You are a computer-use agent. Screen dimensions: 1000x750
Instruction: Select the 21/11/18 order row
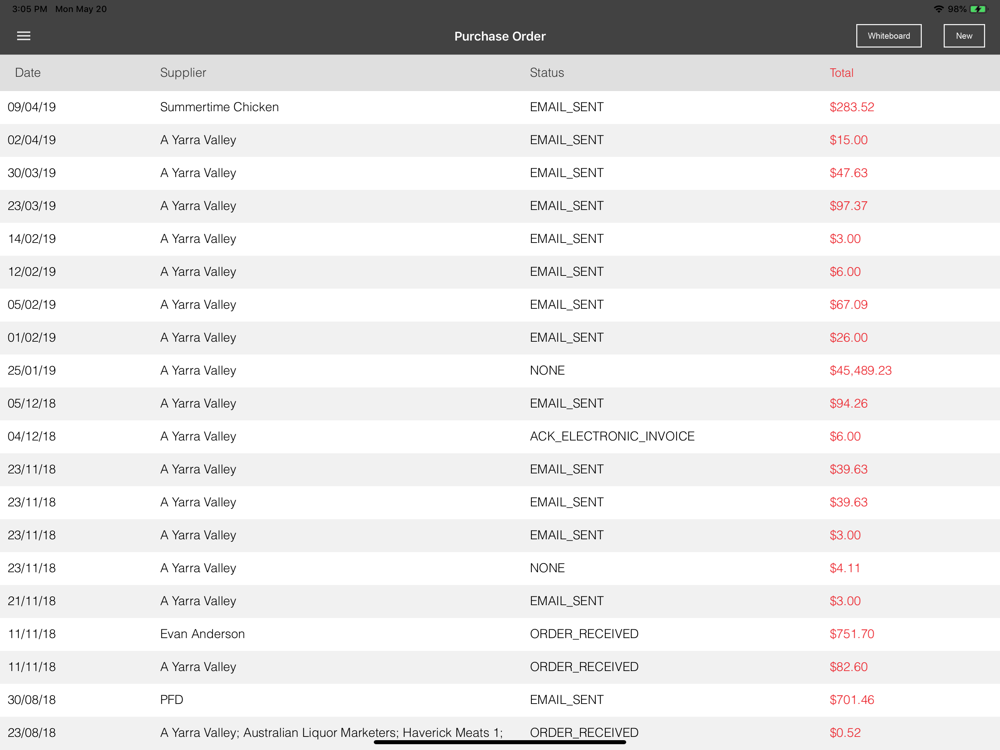click(x=500, y=601)
